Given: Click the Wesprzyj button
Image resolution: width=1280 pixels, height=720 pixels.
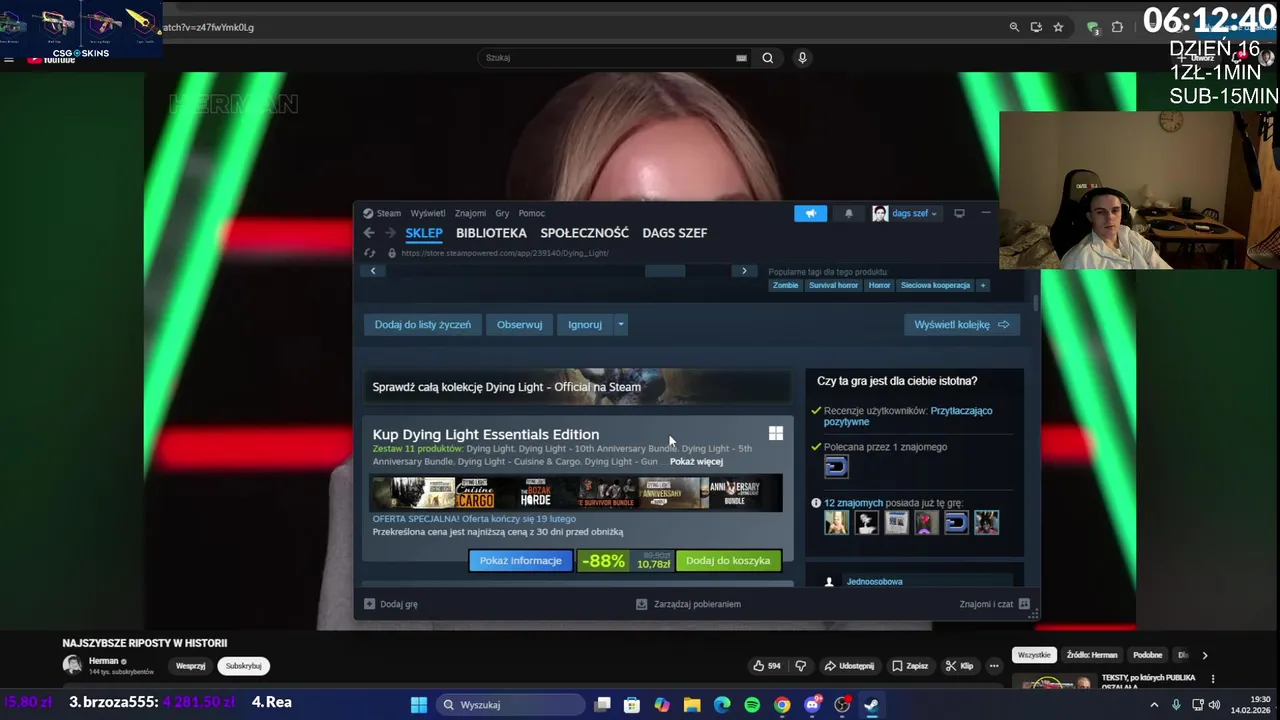Looking at the screenshot, I should click(191, 666).
